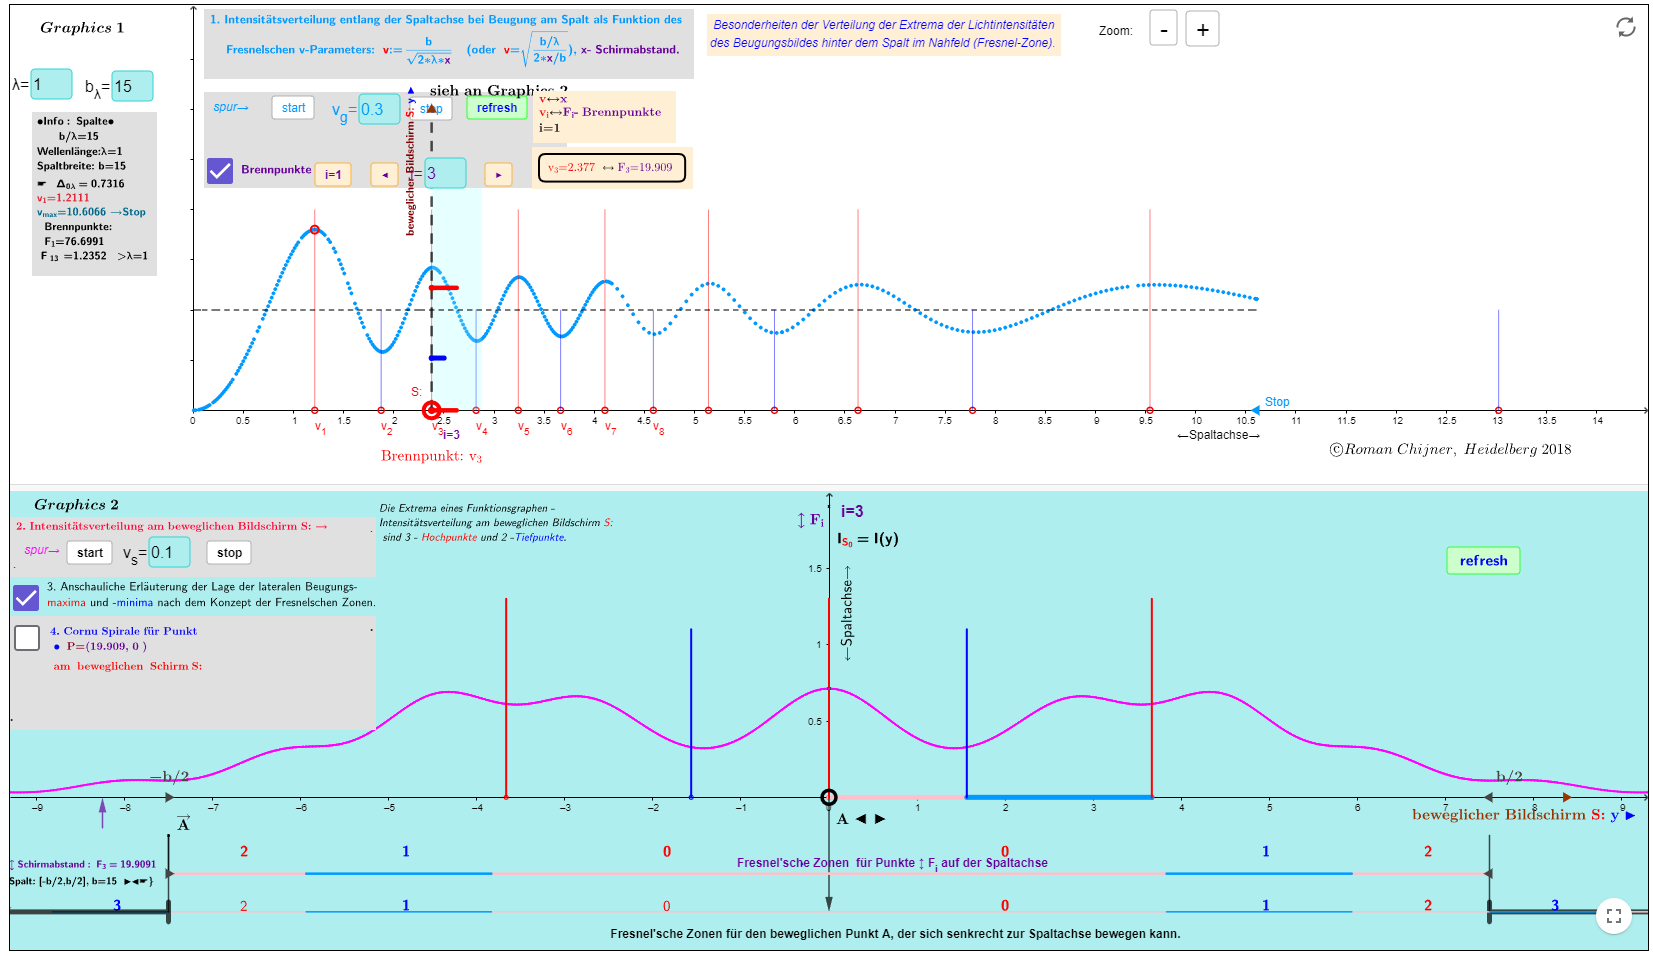Select first maximum point on blue curve
1653x956 pixels.
coord(315,230)
